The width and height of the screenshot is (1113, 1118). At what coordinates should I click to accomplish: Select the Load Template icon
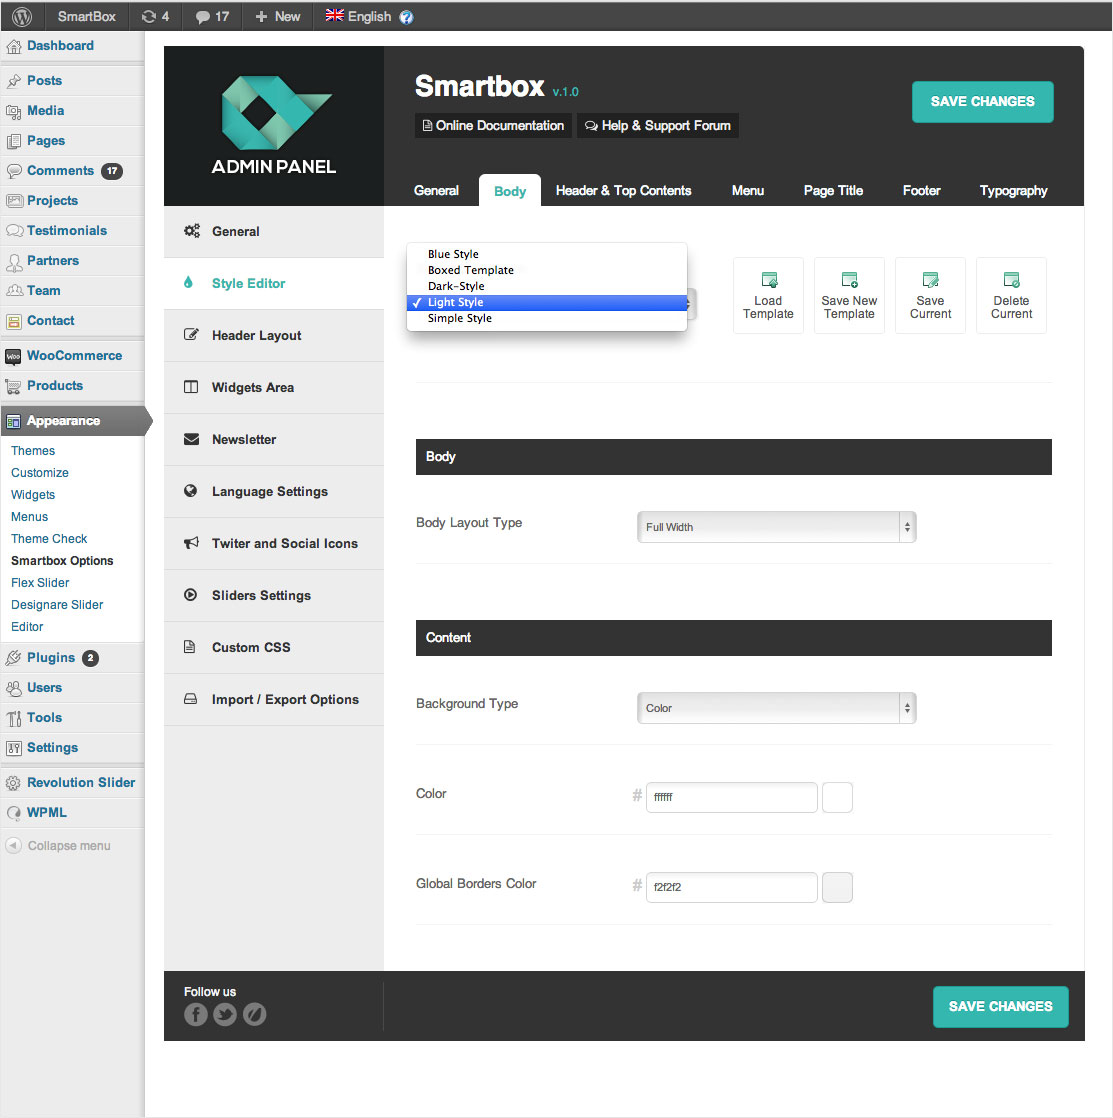click(x=768, y=295)
